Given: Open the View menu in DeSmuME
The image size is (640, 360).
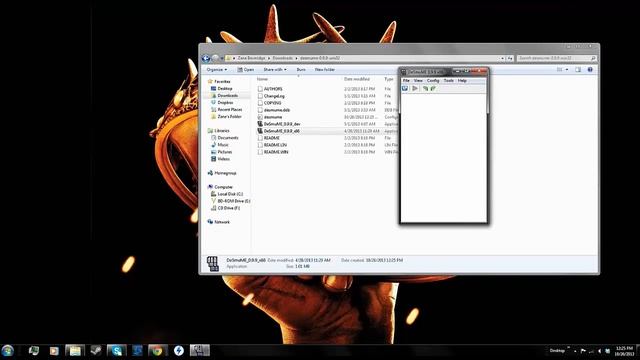Looking at the screenshot, I should point(418,80).
